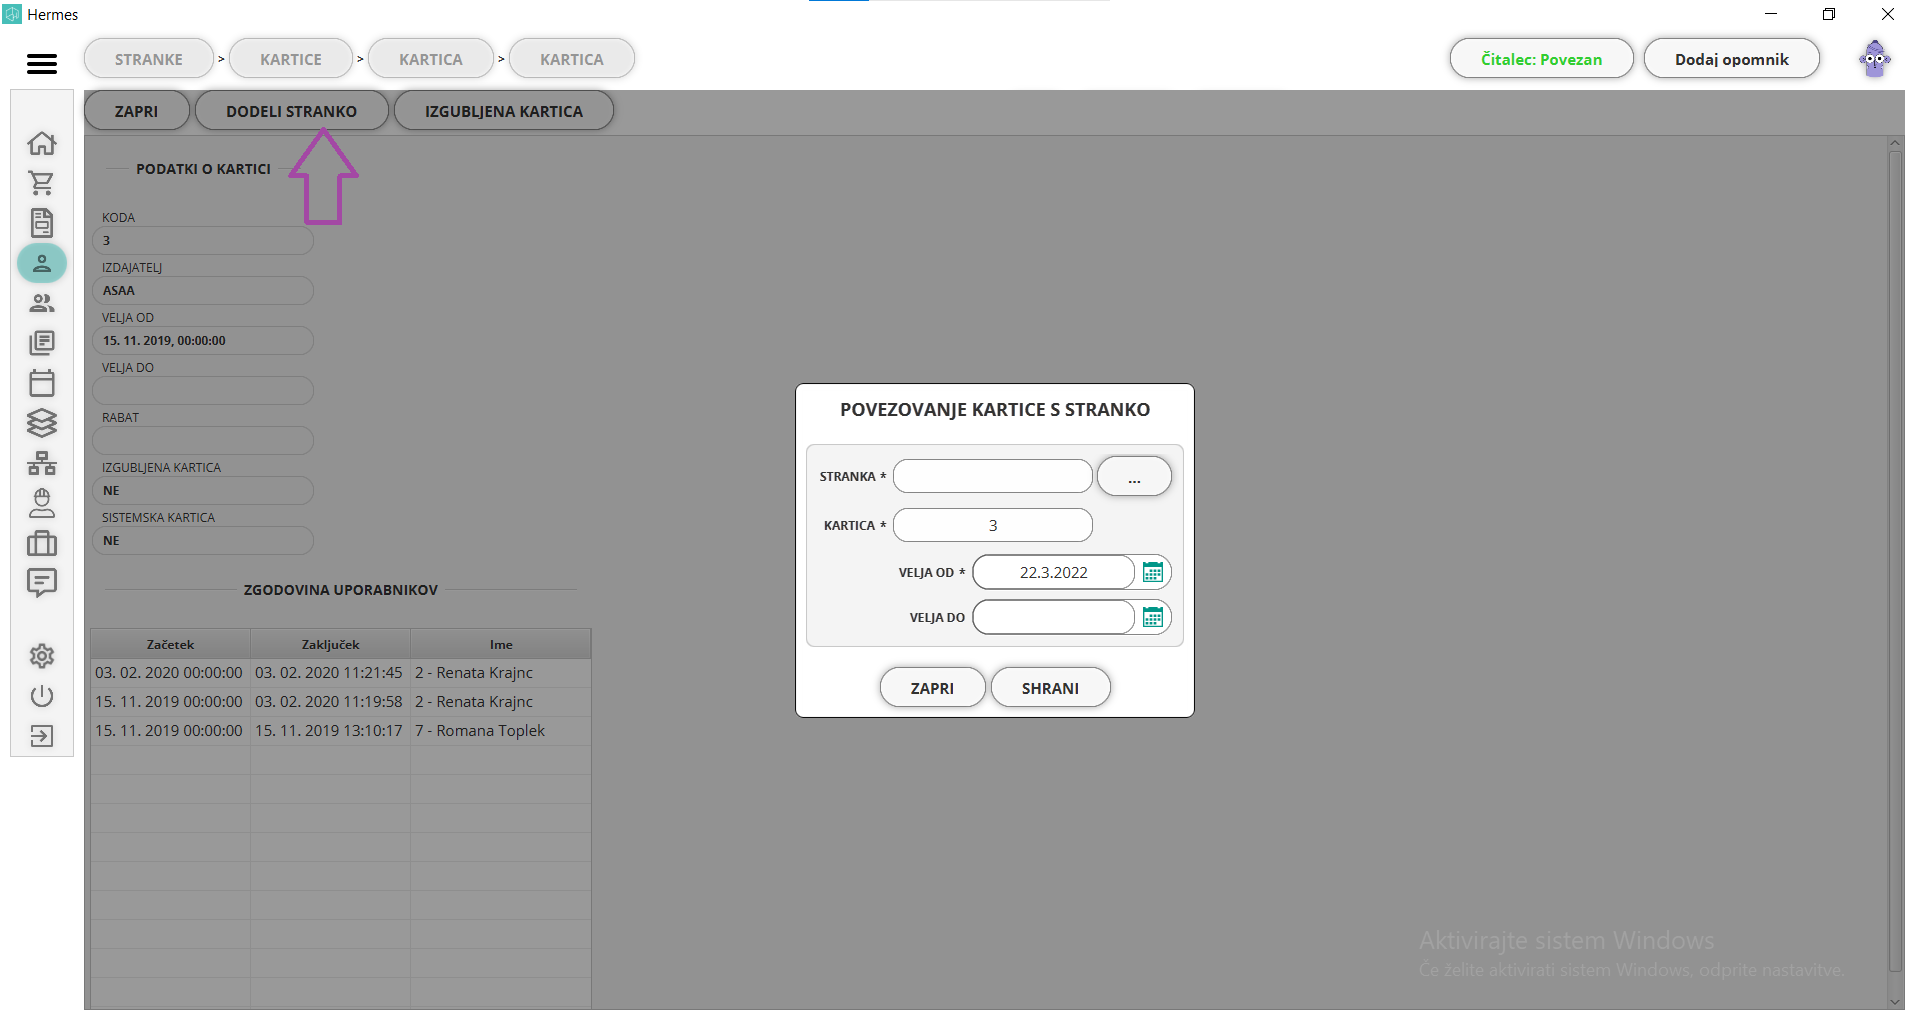Open the worker with helmet sidebar icon
The image size is (1920, 1022).
coord(42,502)
